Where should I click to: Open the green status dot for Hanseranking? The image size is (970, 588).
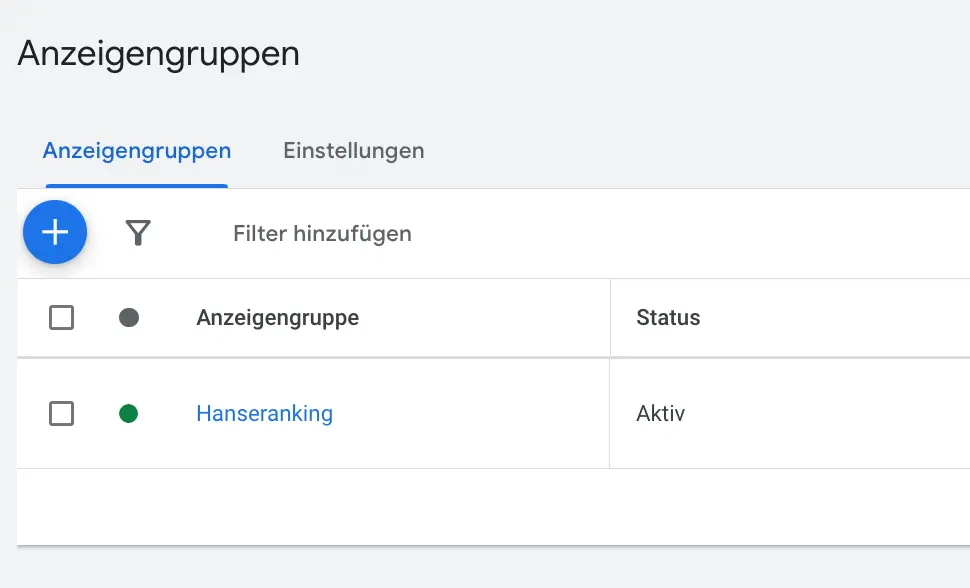coord(129,413)
